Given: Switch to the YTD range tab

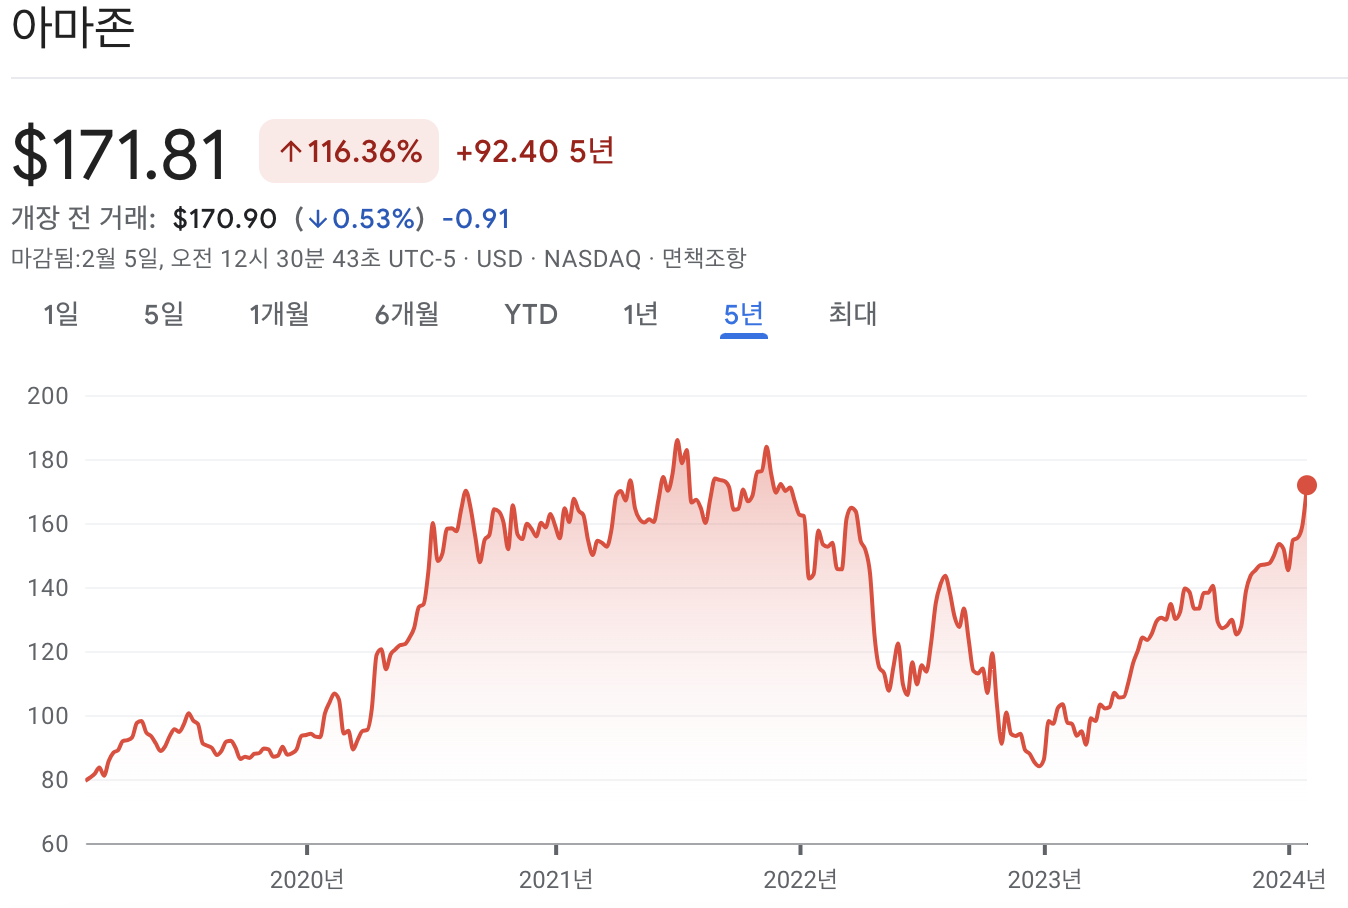Looking at the screenshot, I should pos(530,314).
